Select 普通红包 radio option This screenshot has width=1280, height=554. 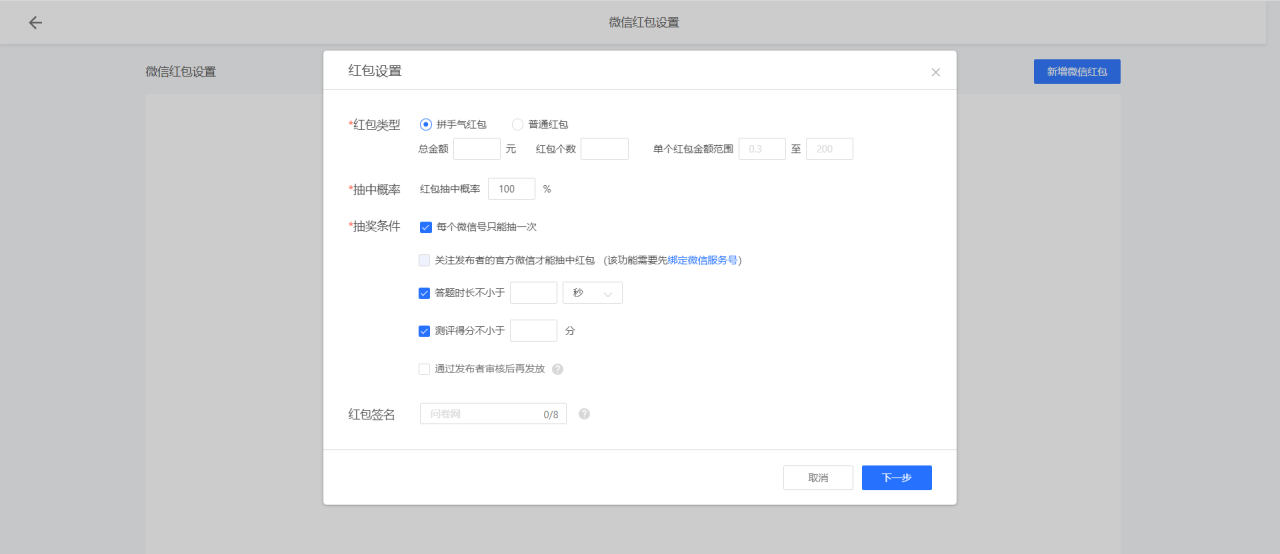click(x=517, y=125)
